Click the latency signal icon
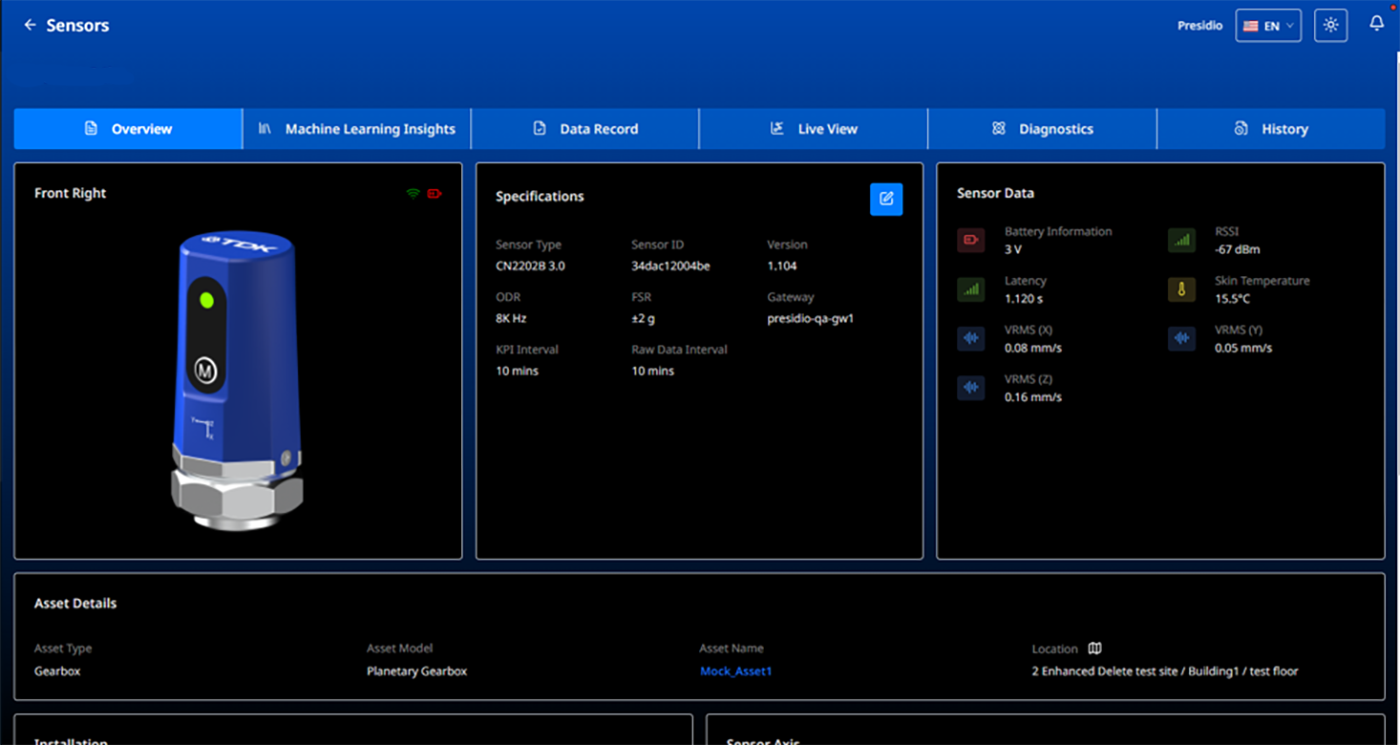 click(x=970, y=290)
